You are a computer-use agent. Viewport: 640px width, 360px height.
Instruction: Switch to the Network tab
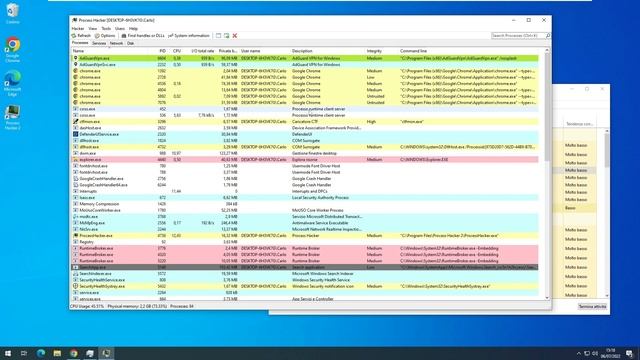coord(116,43)
